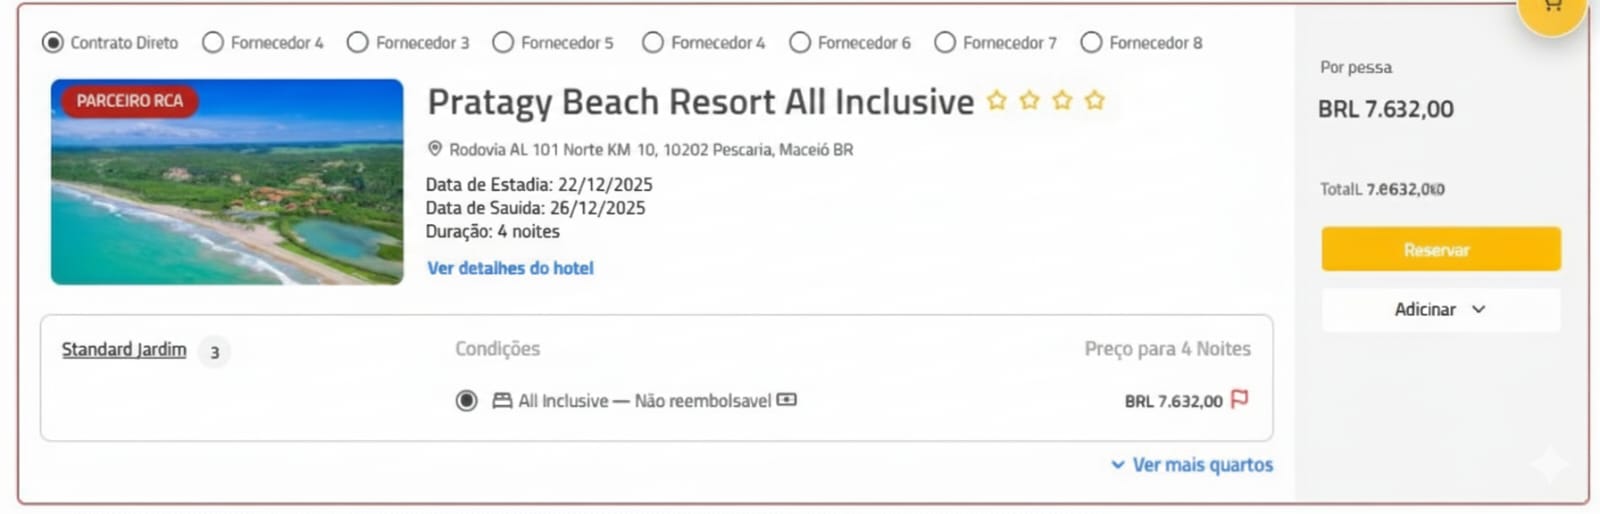
Task: Pick the Fornecedor 6 option
Action: point(800,43)
